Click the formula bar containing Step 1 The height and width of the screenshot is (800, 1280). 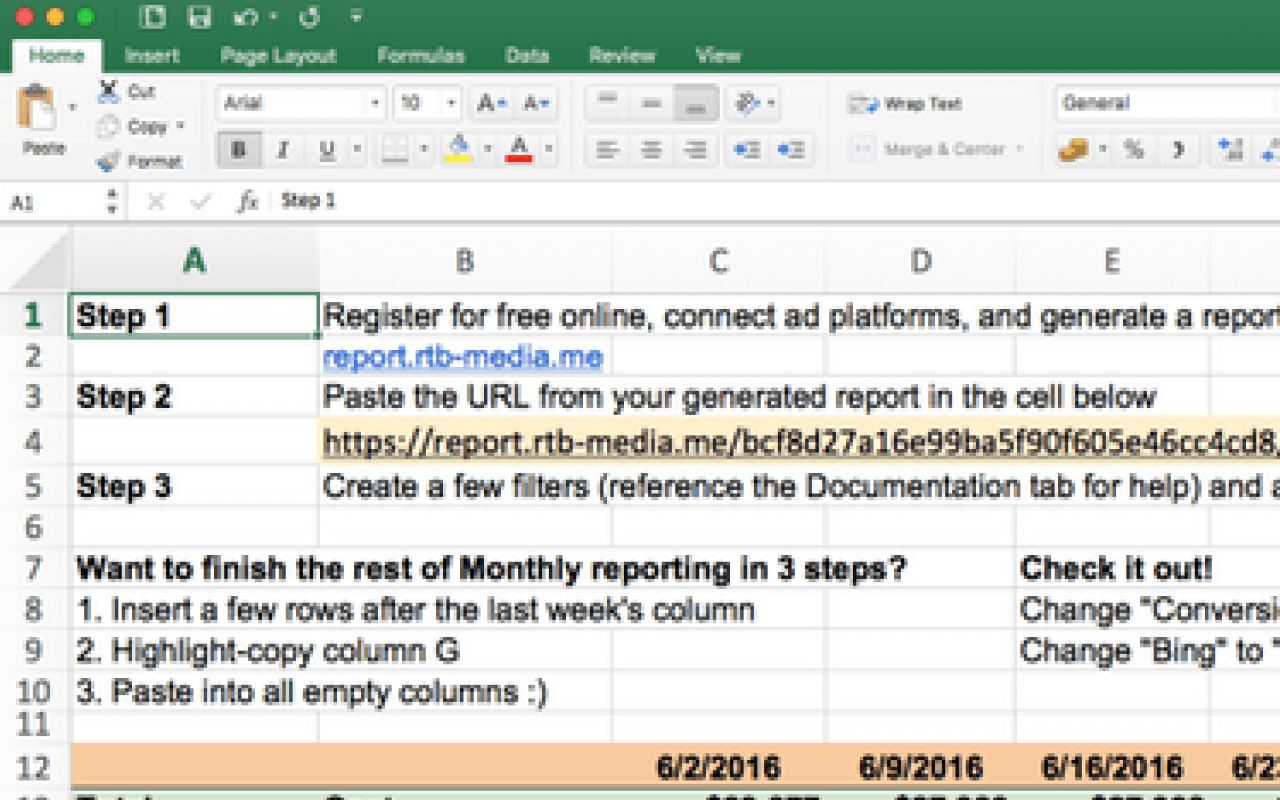pyautogui.click(x=776, y=202)
